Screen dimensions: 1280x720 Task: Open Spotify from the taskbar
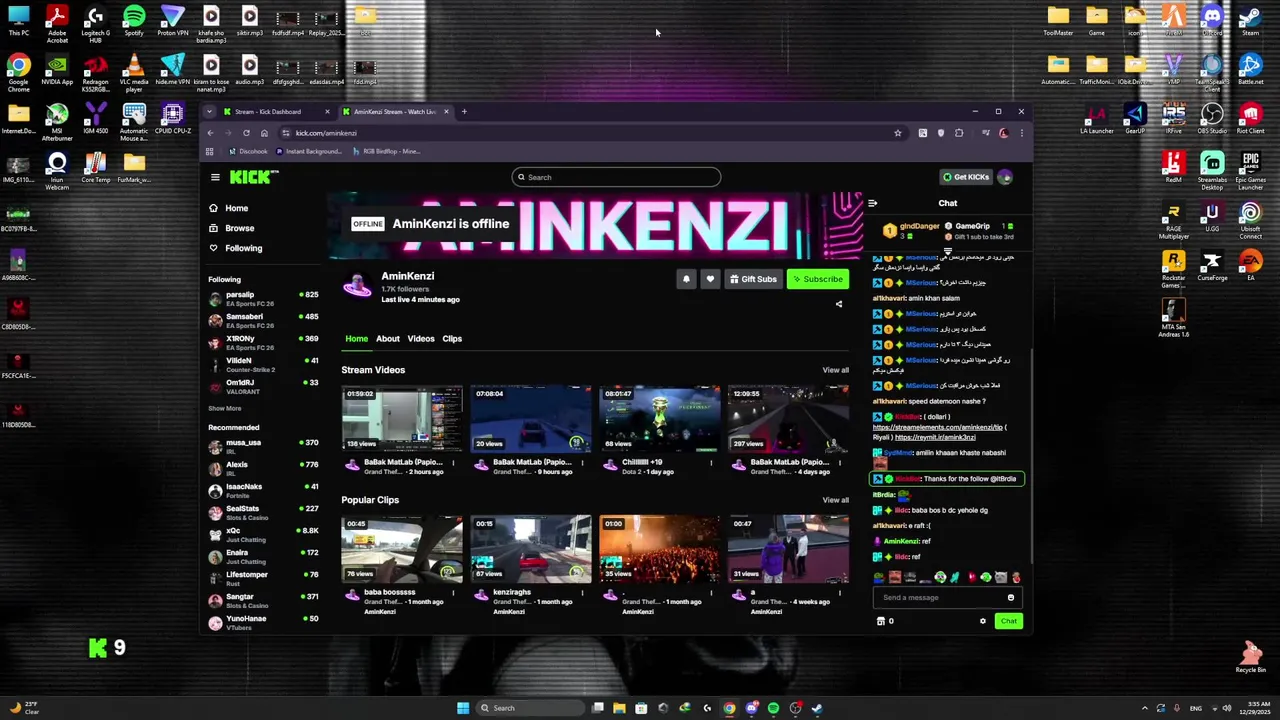(x=773, y=708)
